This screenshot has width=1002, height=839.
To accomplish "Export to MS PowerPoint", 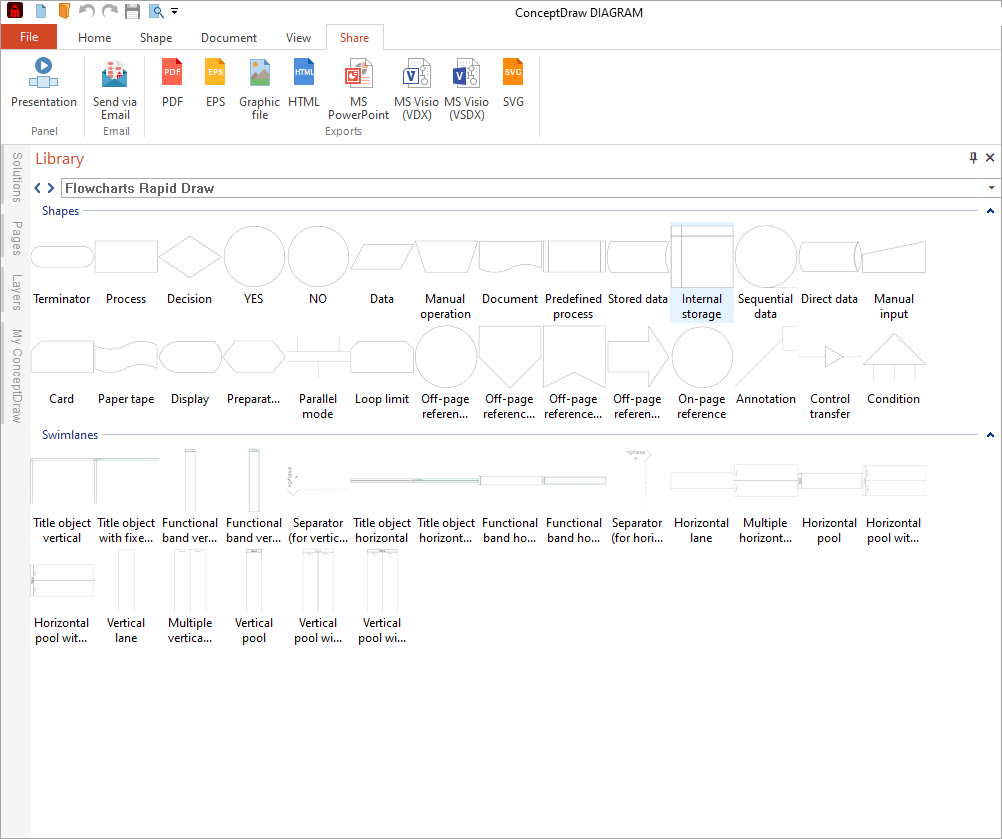I will pos(358,85).
